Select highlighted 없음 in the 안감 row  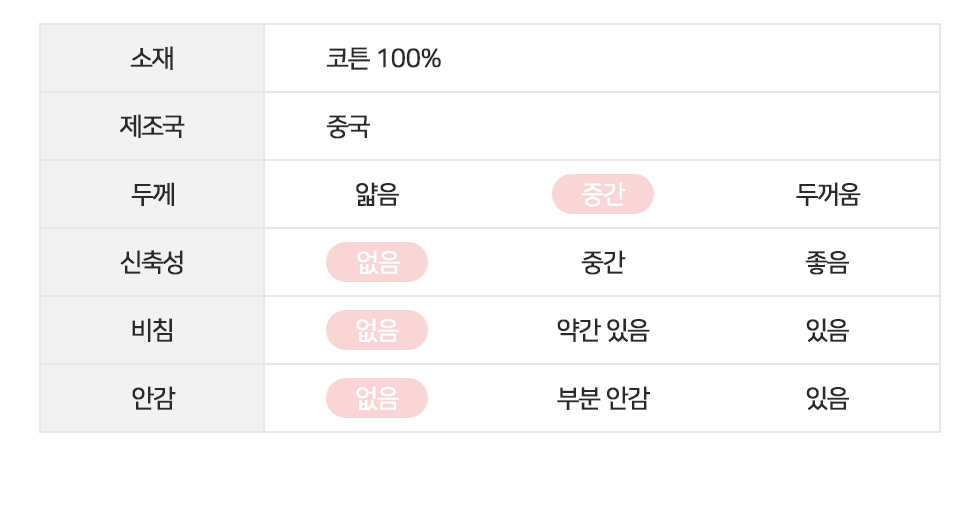click(x=376, y=399)
